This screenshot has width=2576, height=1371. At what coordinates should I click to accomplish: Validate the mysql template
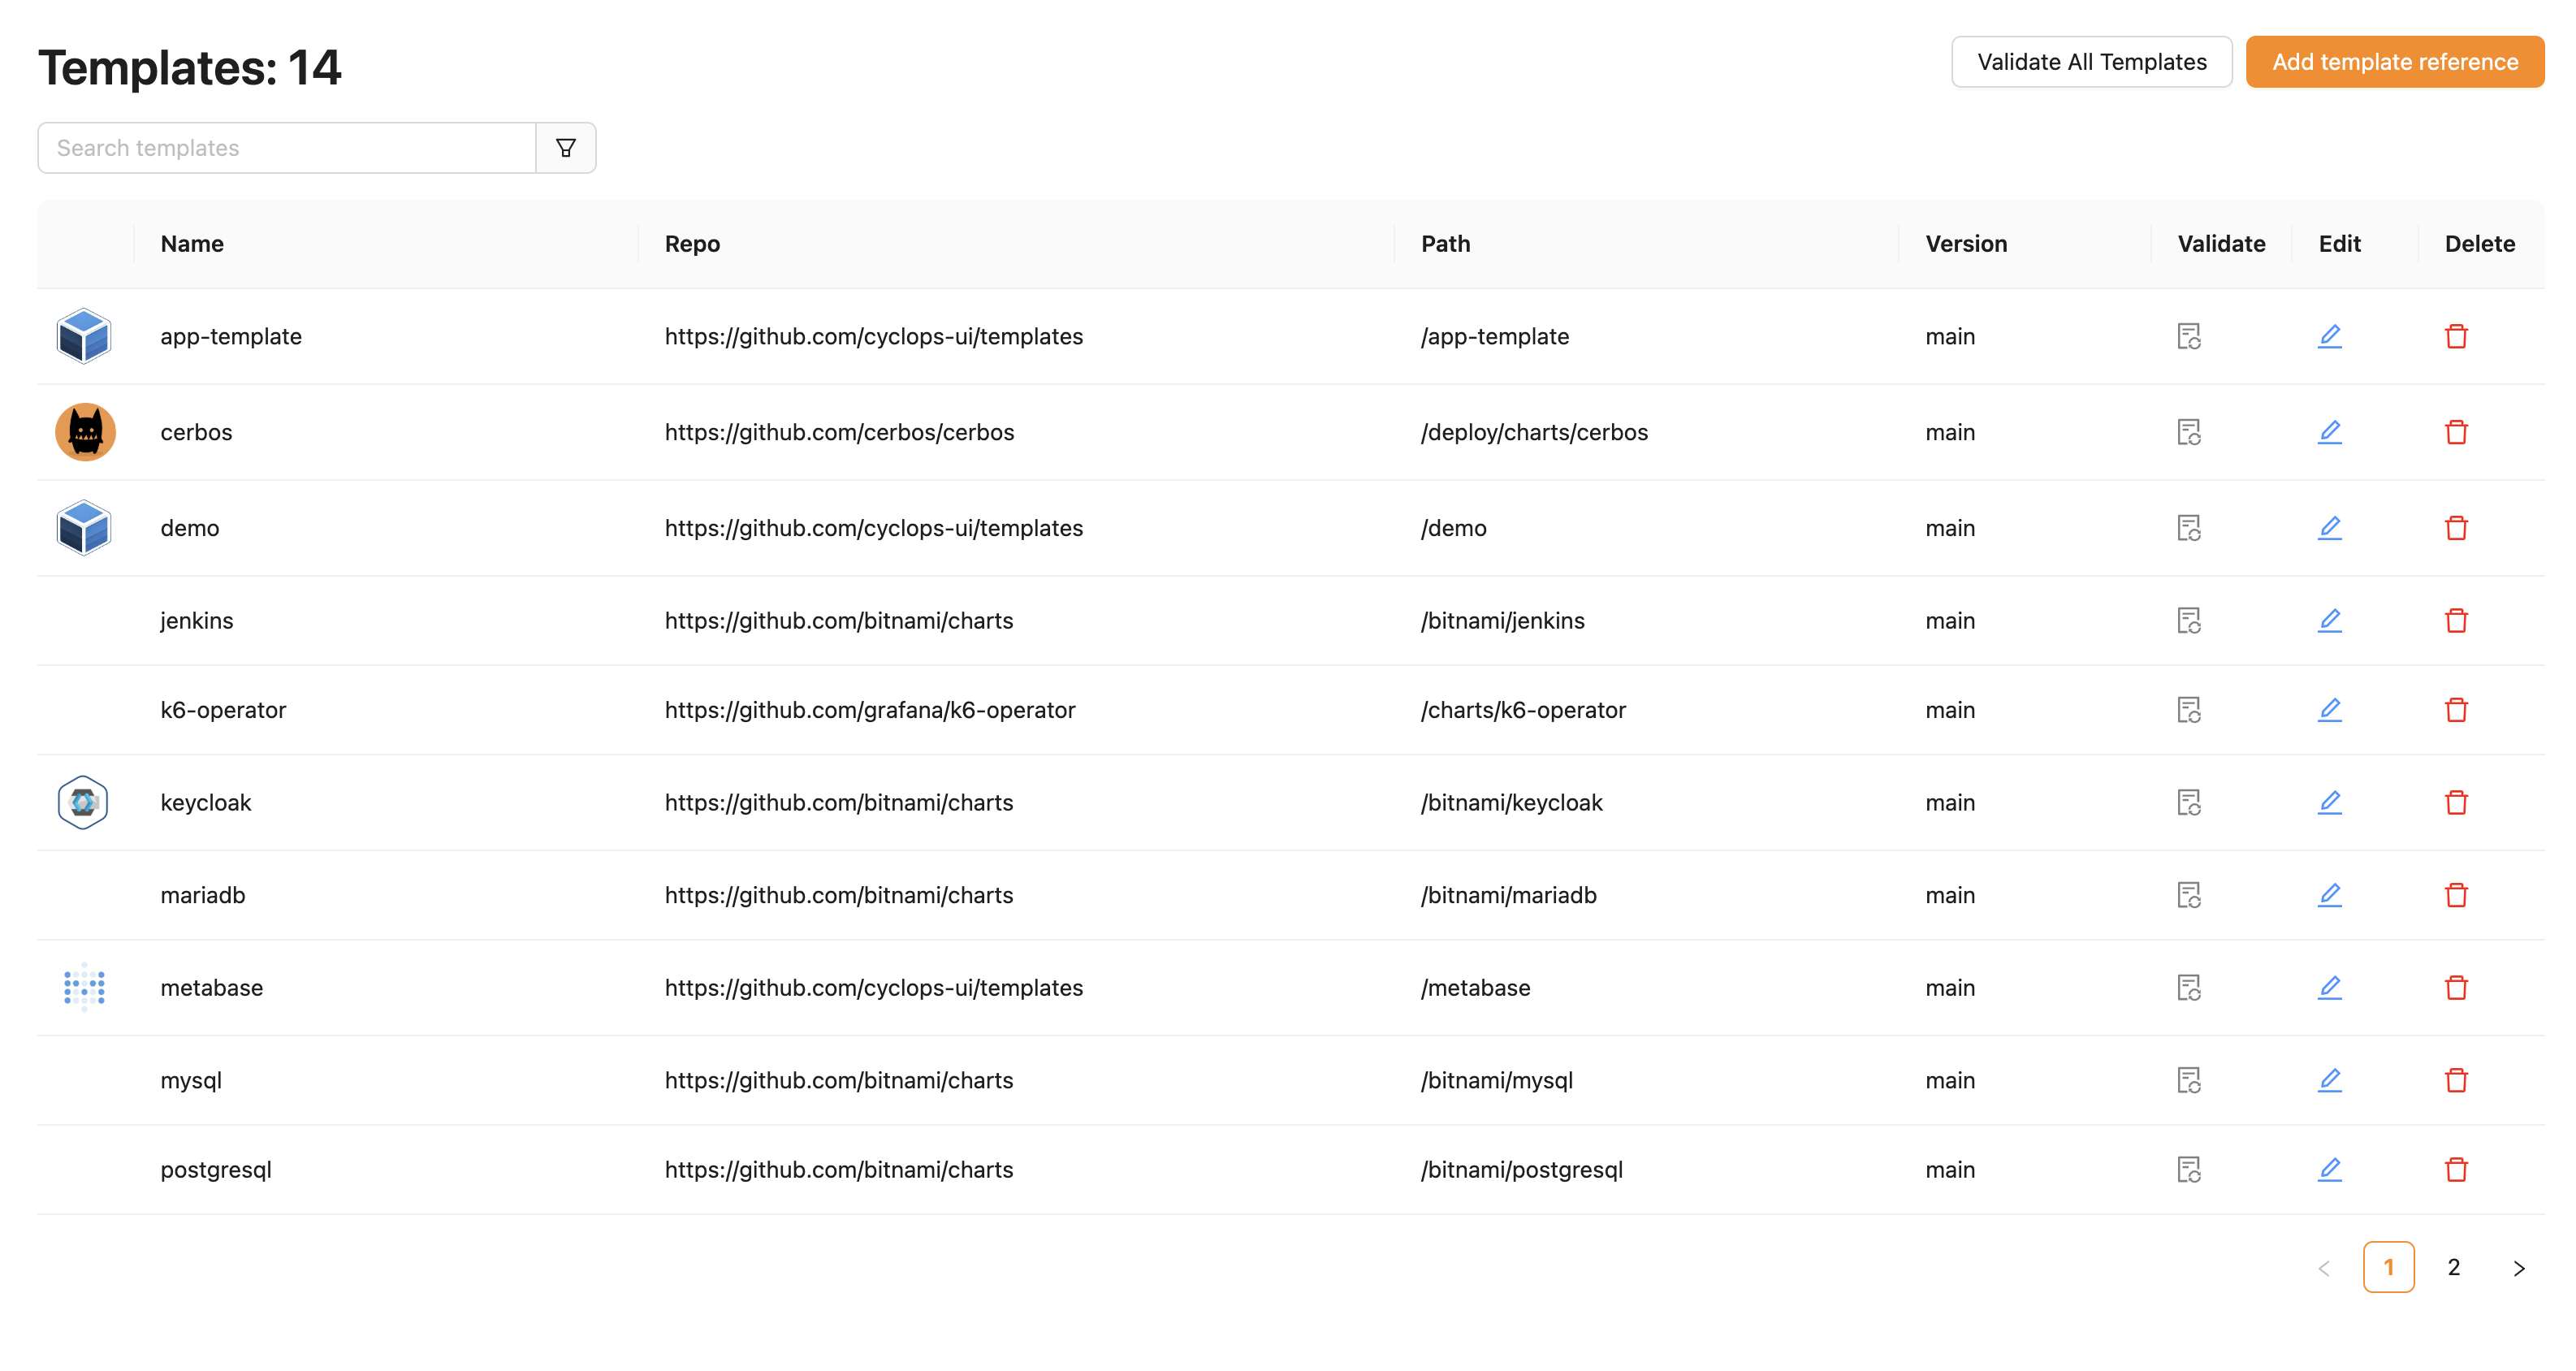(2188, 1081)
